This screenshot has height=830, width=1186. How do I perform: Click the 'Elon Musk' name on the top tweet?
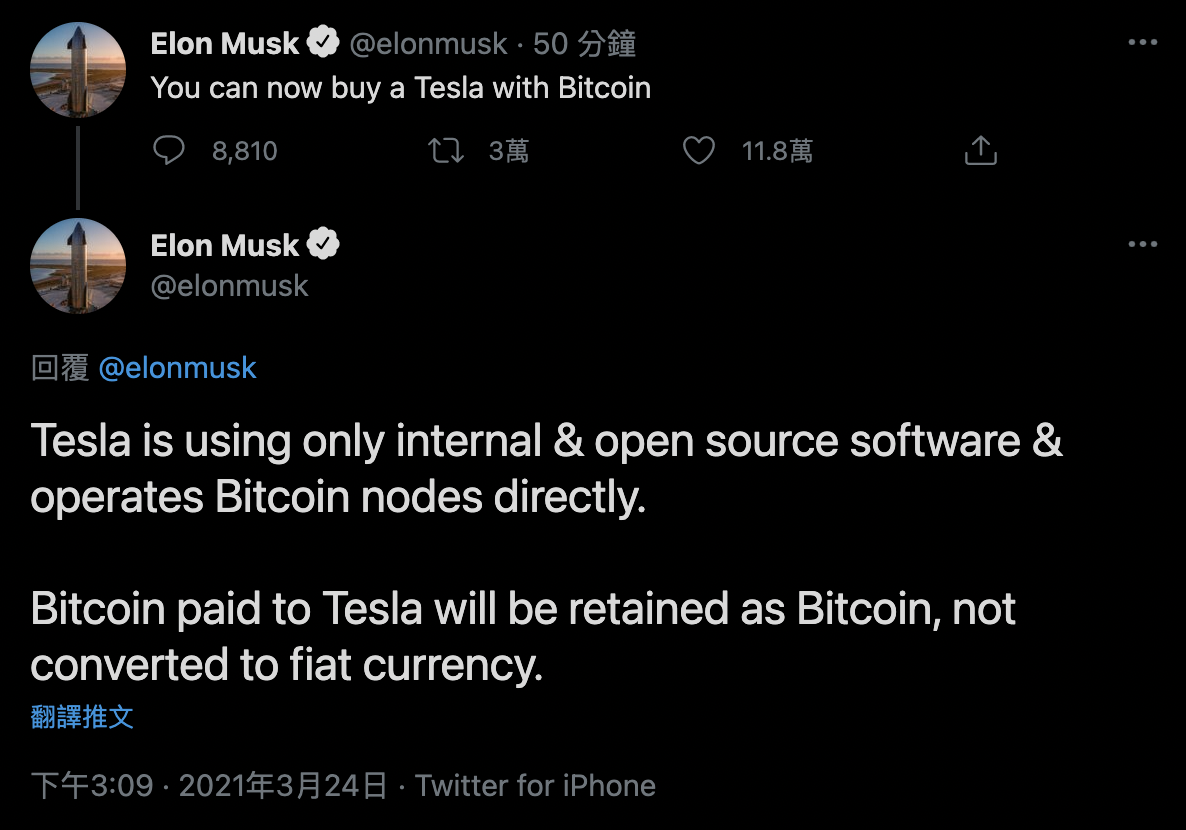[x=225, y=43]
